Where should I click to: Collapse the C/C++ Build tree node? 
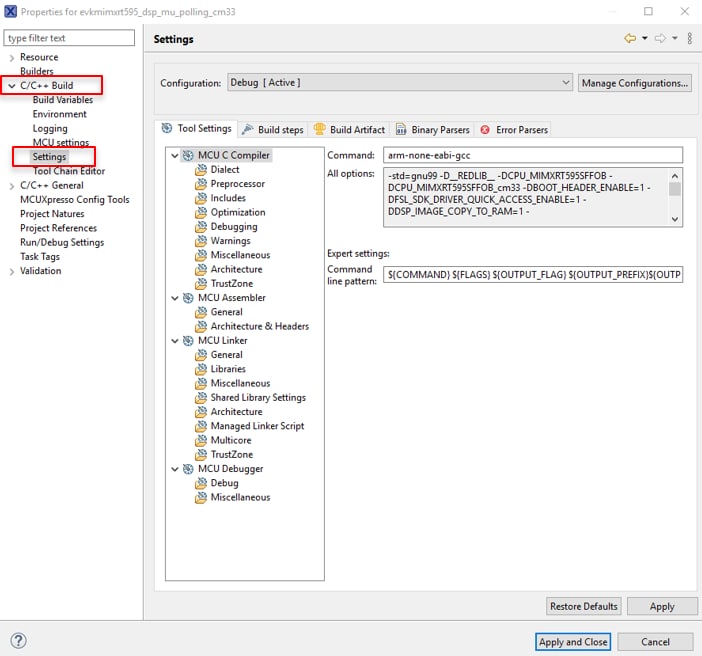point(11,86)
